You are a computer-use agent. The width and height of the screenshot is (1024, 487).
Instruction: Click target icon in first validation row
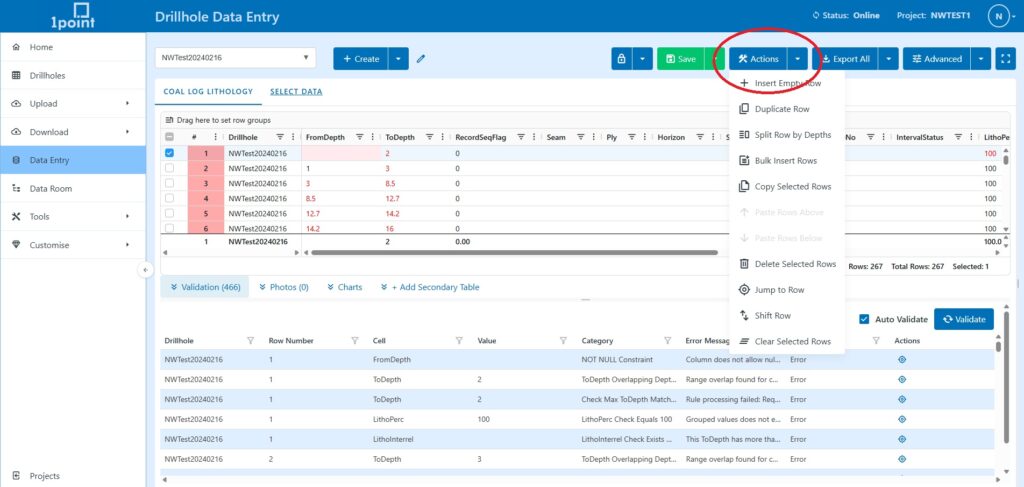pos(901,359)
